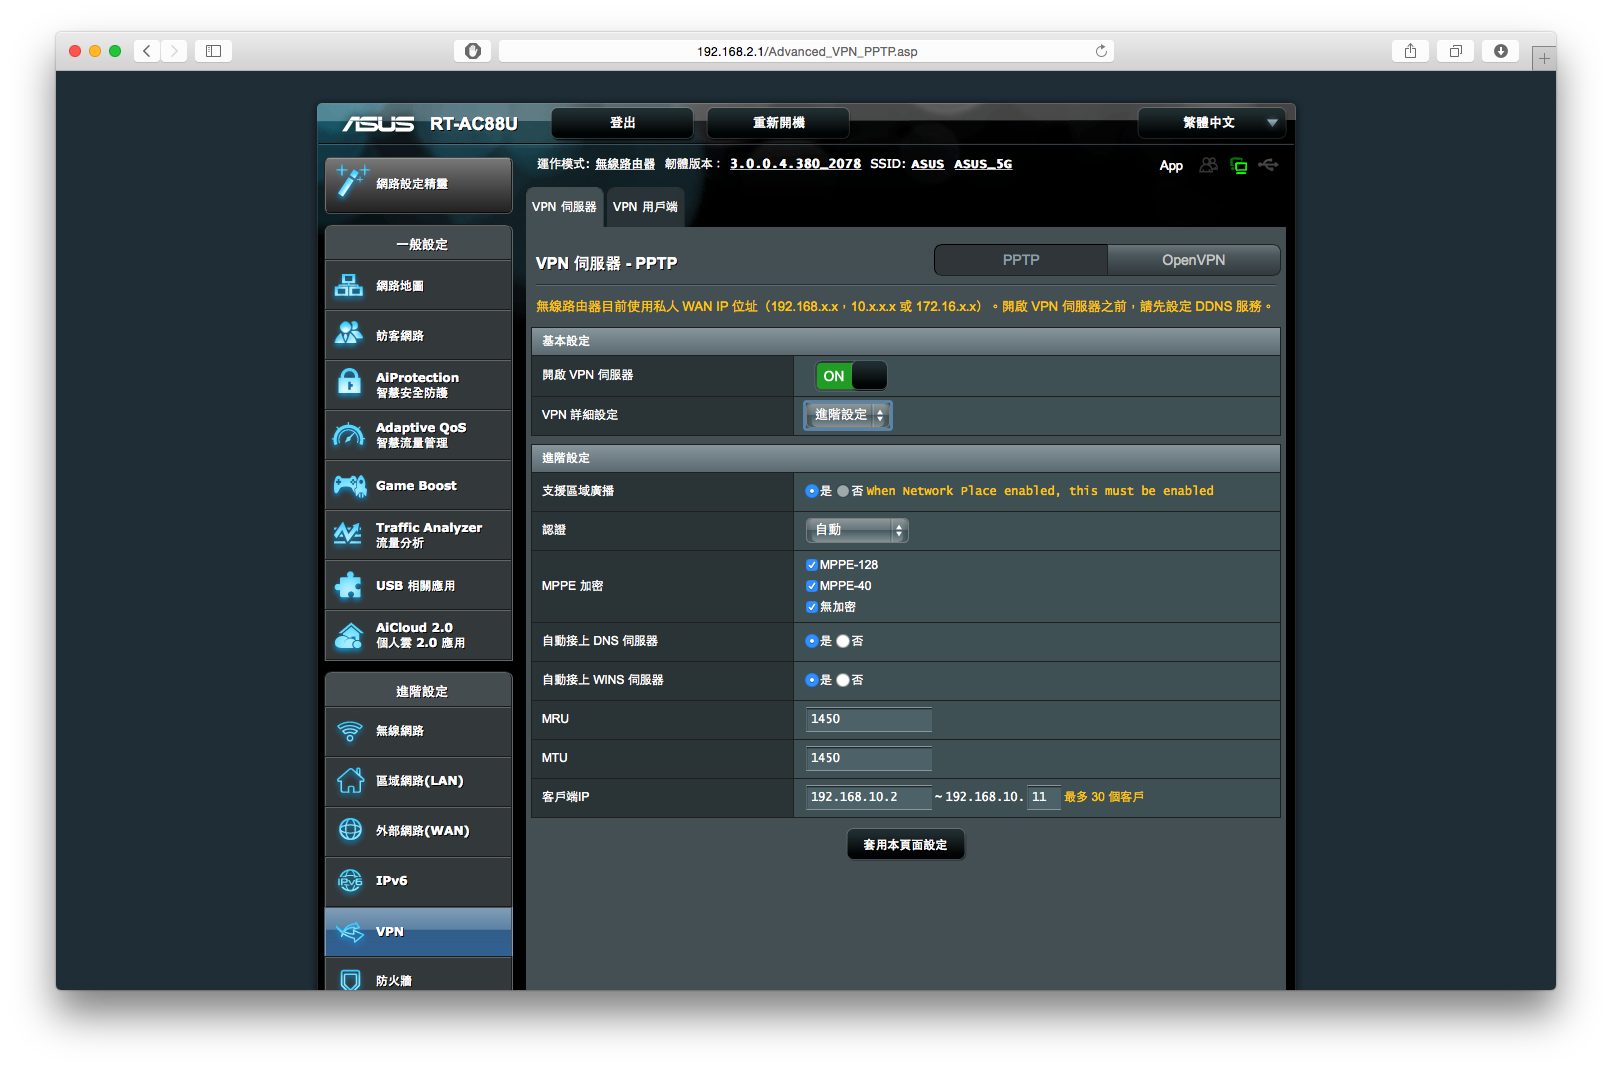This screenshot has width=1612, height=1070.
Task: Open Wireless settings wifi icon
Action: point(350,731)
